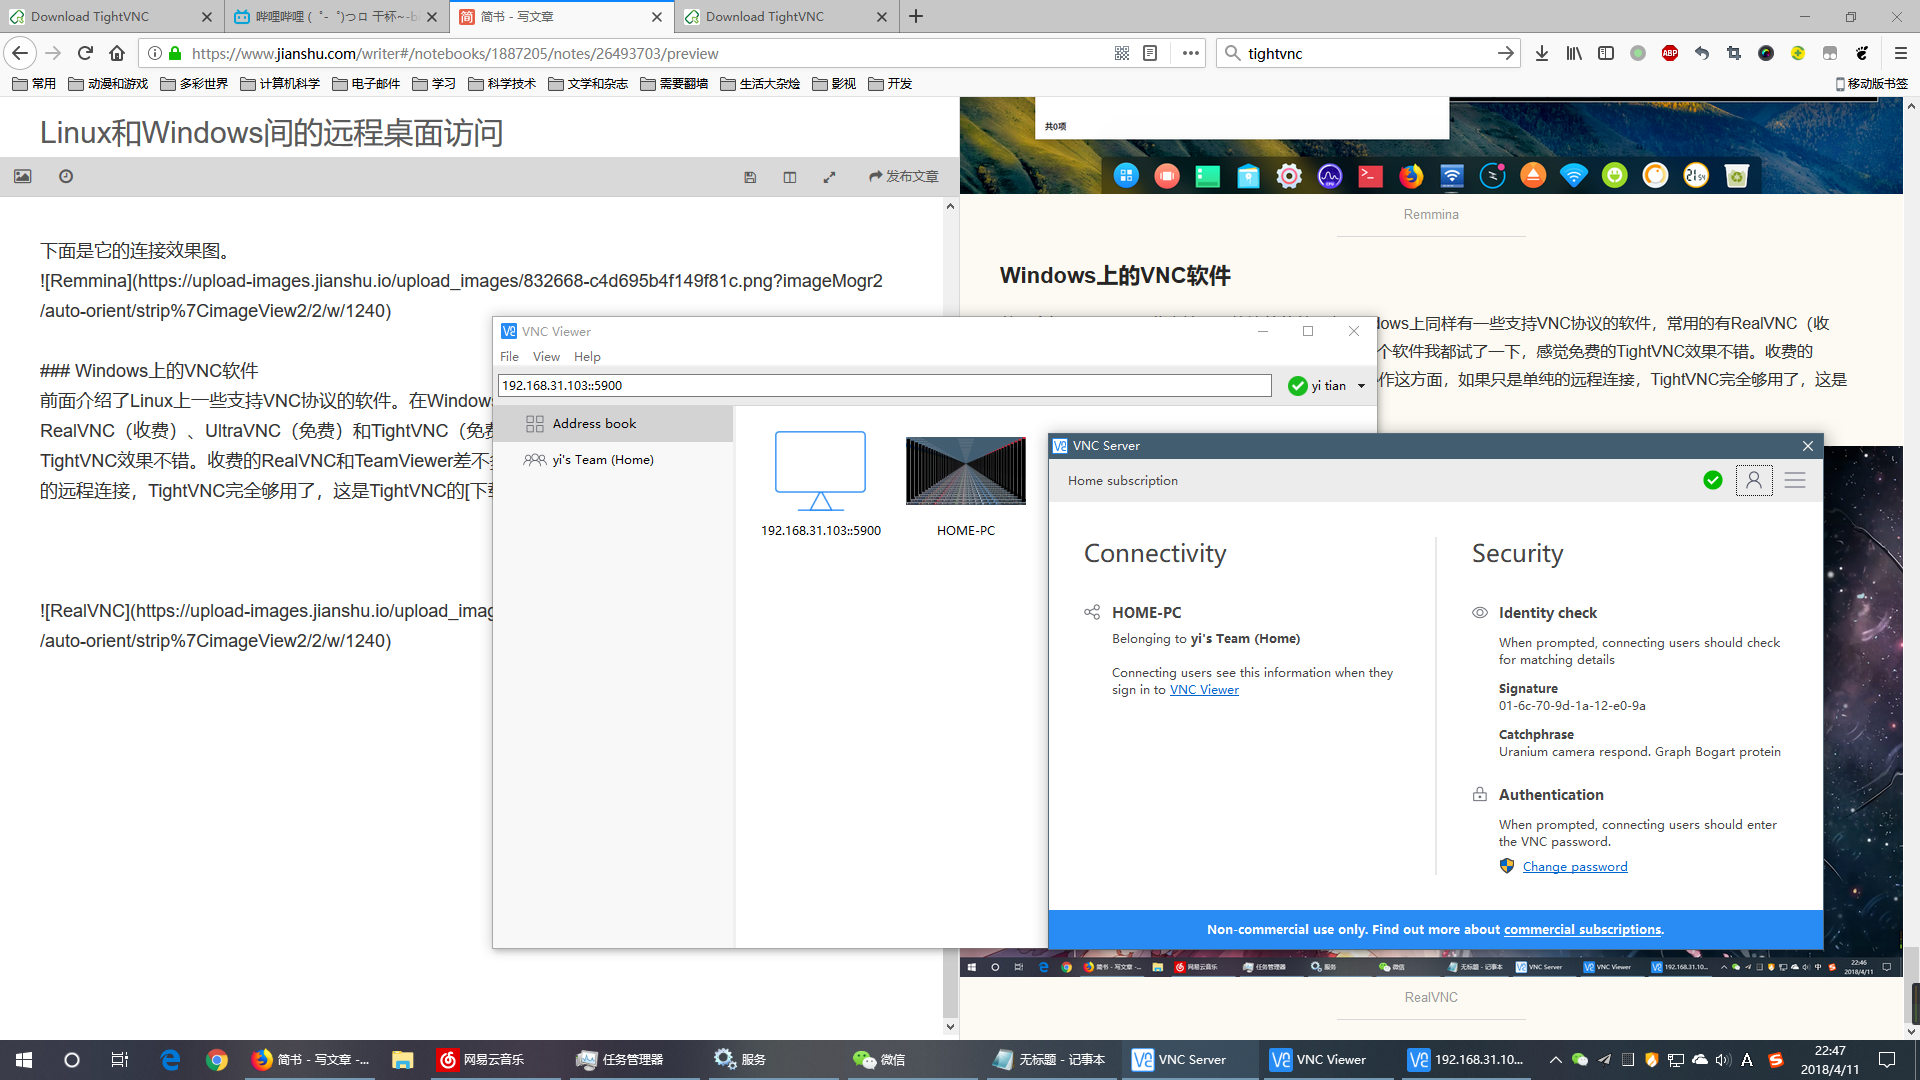Screen dimensions: 1920x1080
Task: Click the Change password link
Action: [1574, 867]
